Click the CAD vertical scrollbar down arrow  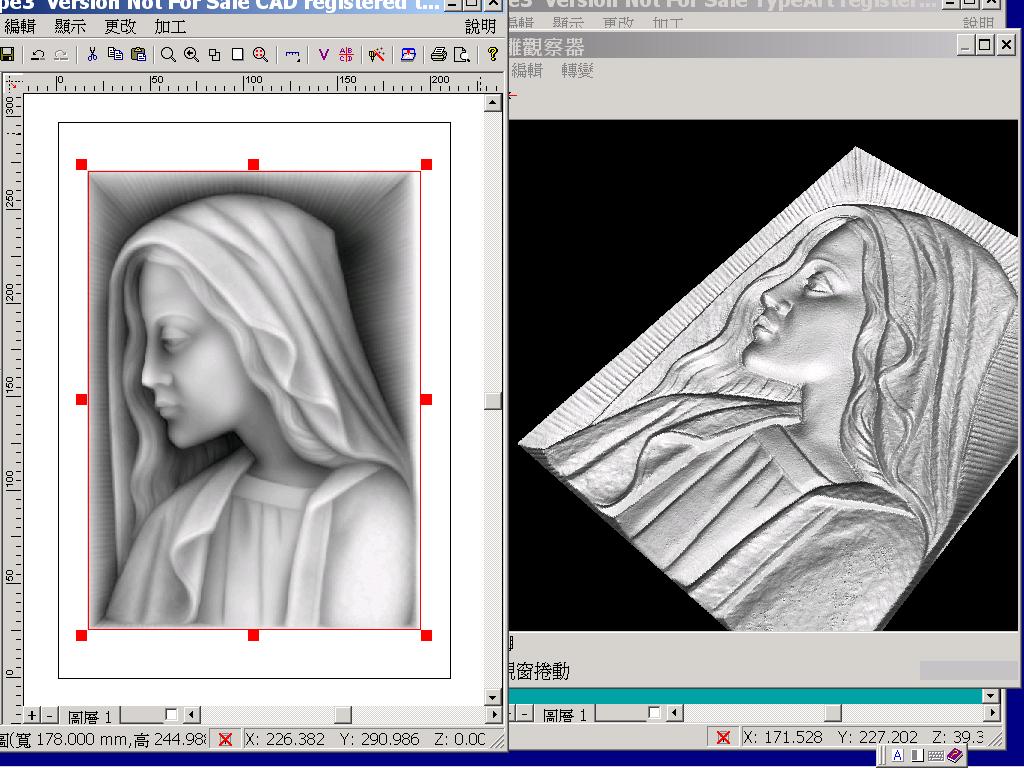click(x=493, y=697)
